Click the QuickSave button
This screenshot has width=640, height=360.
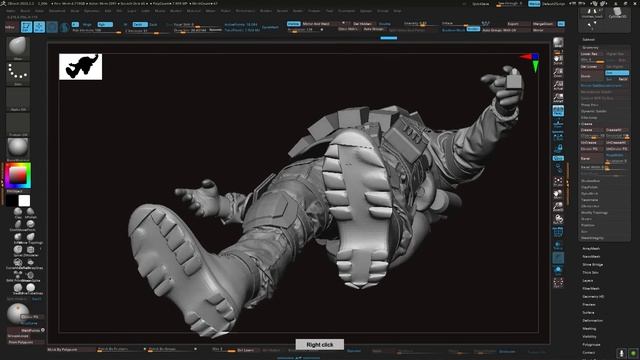click(481, 4)
